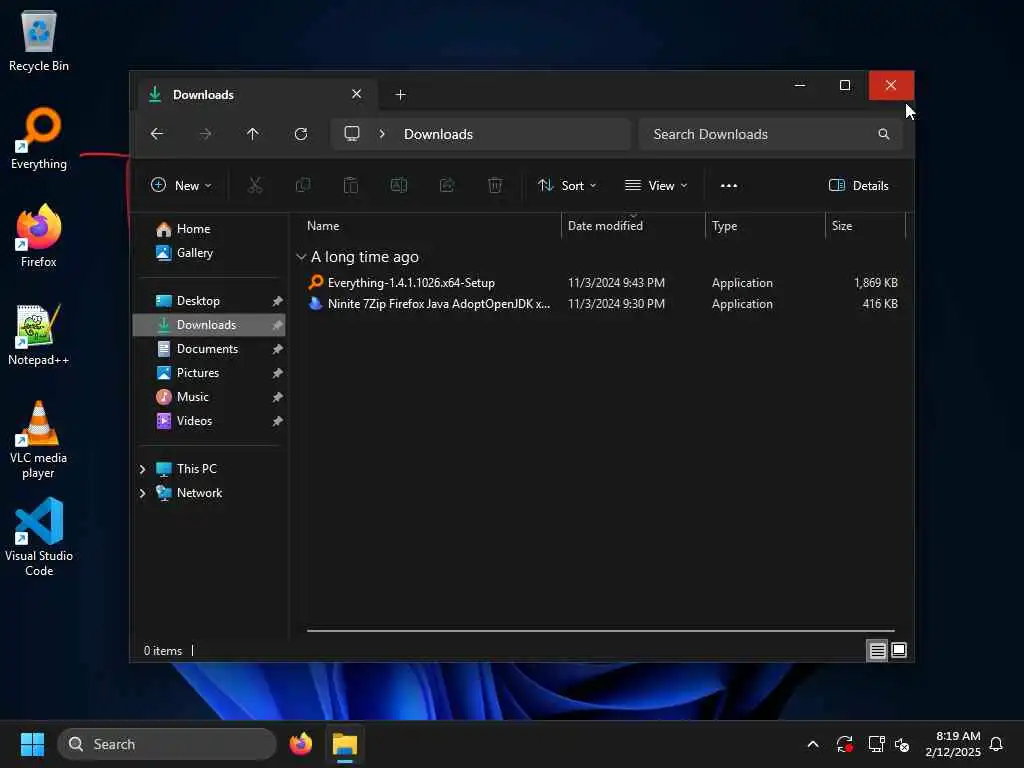This screenshot has width=1024, height=768.
Task: Open the New dropdown menu
Action: (181, 185)
